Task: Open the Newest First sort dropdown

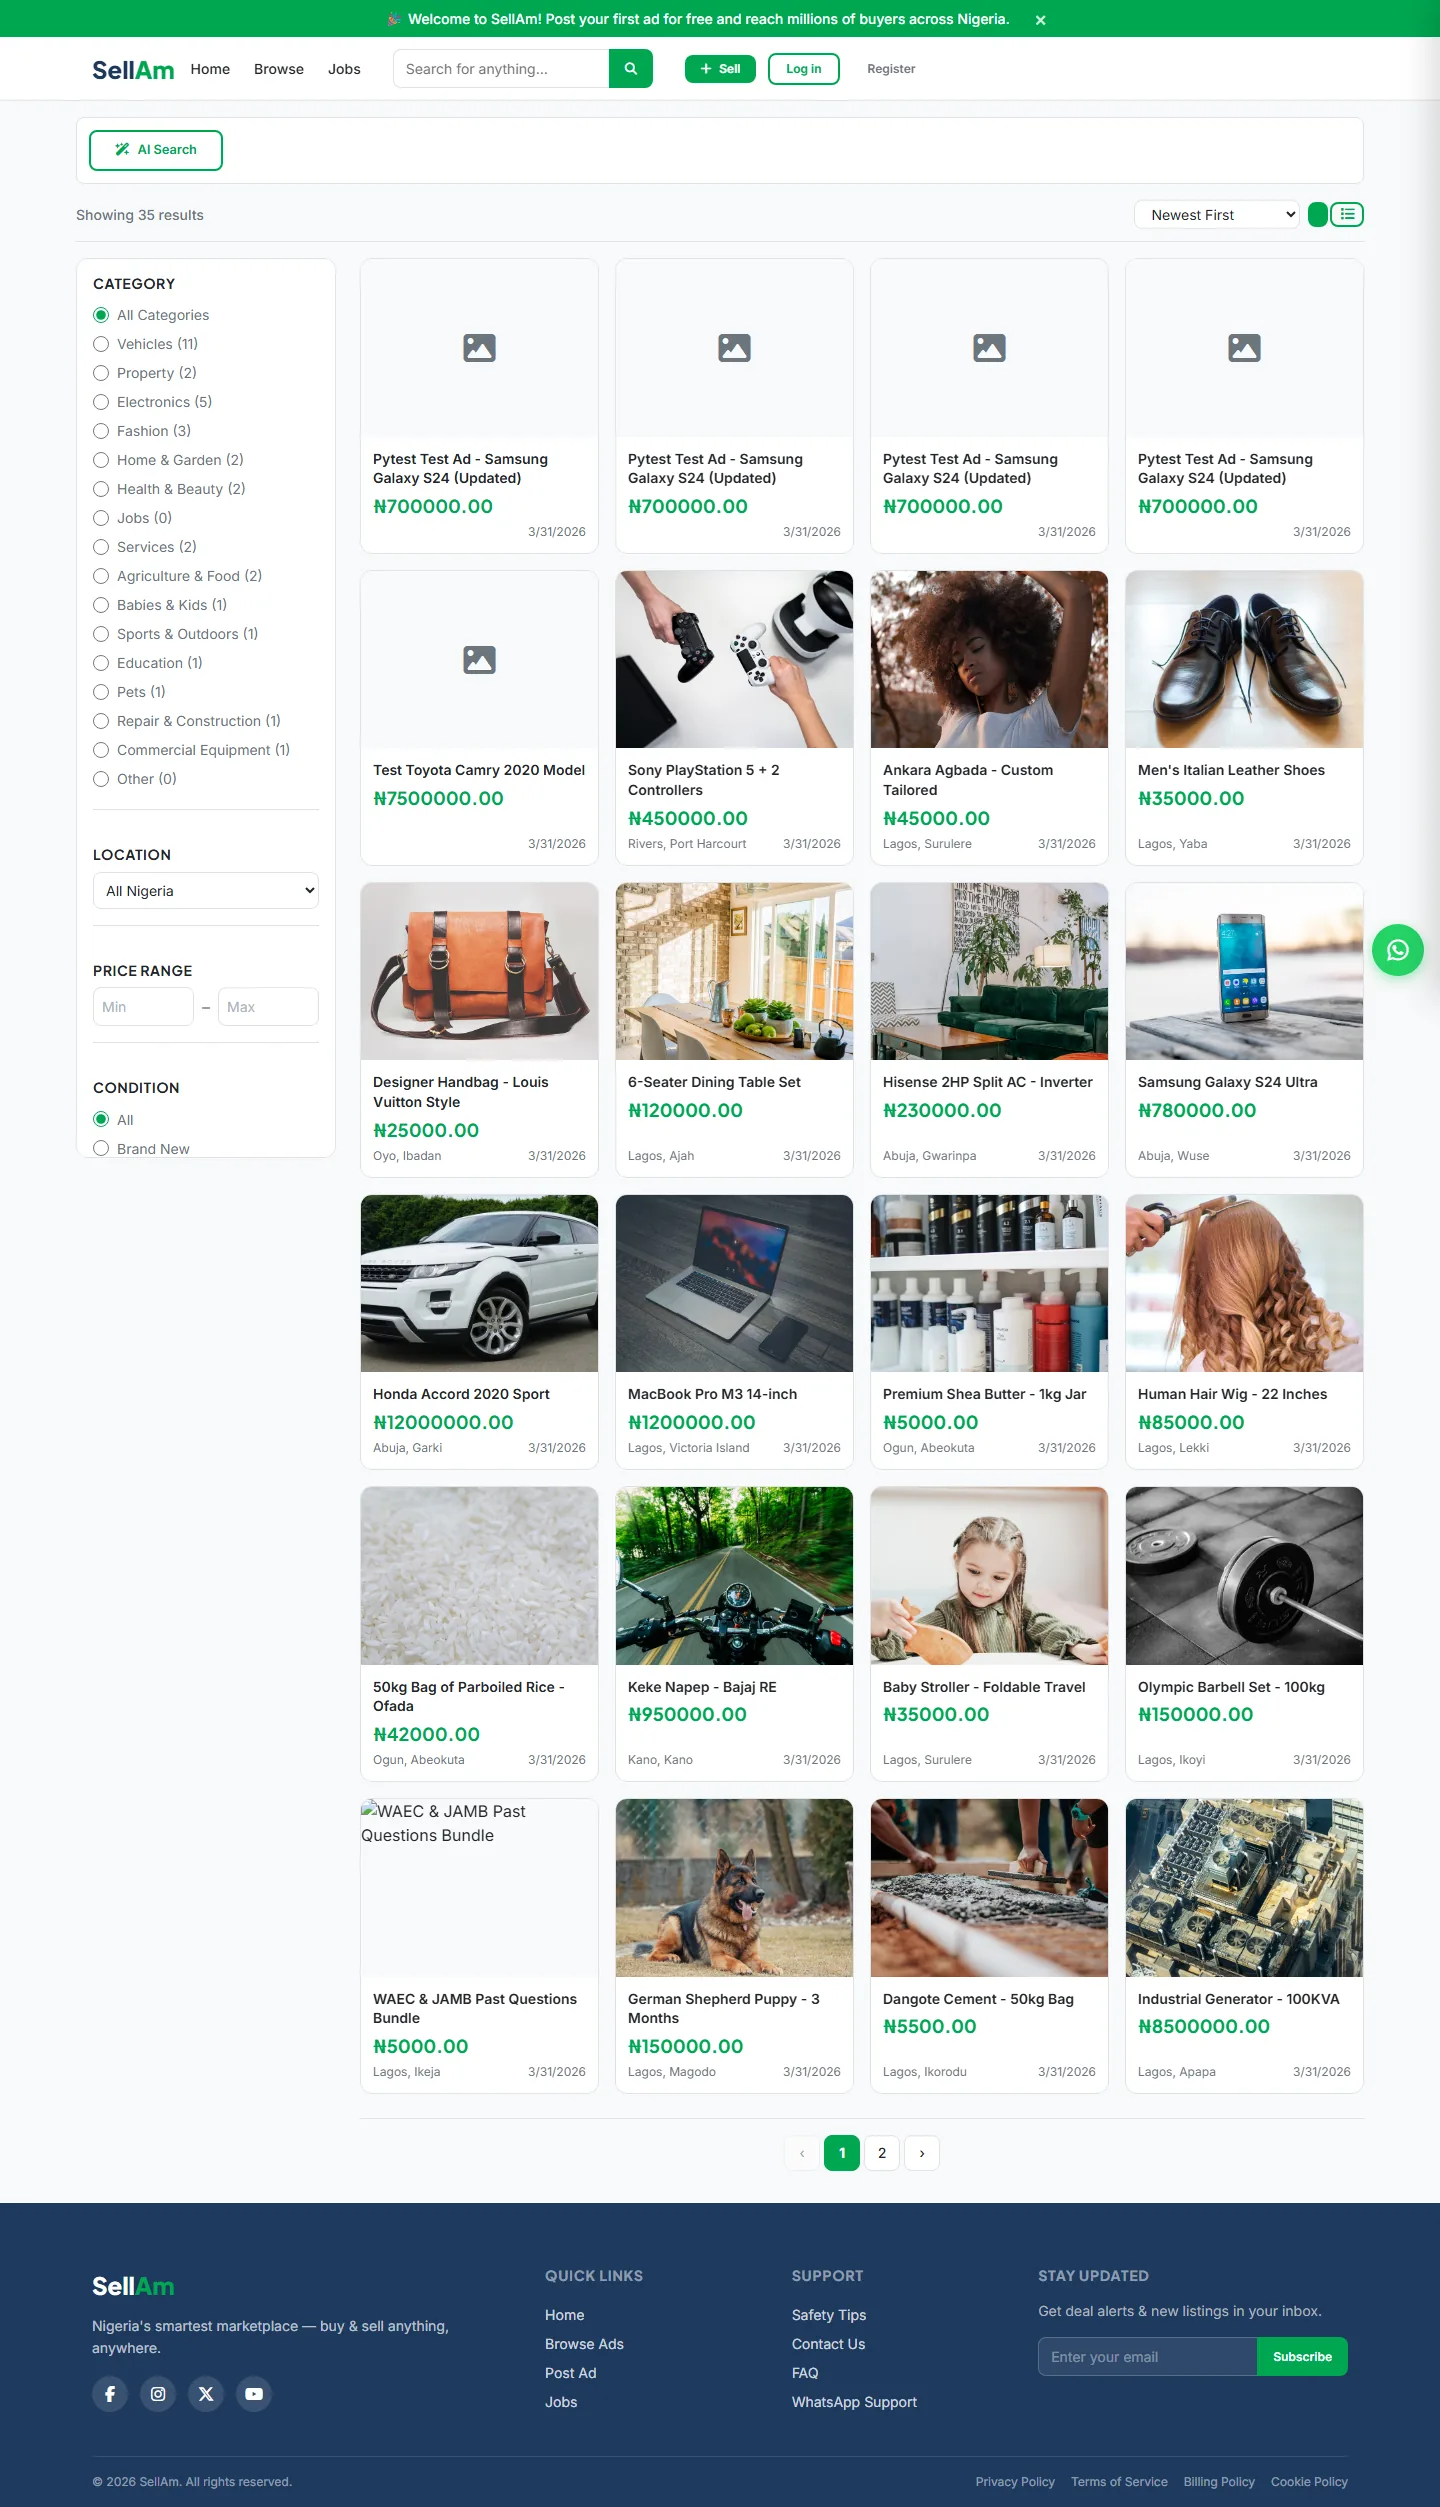Action: 1217,214
